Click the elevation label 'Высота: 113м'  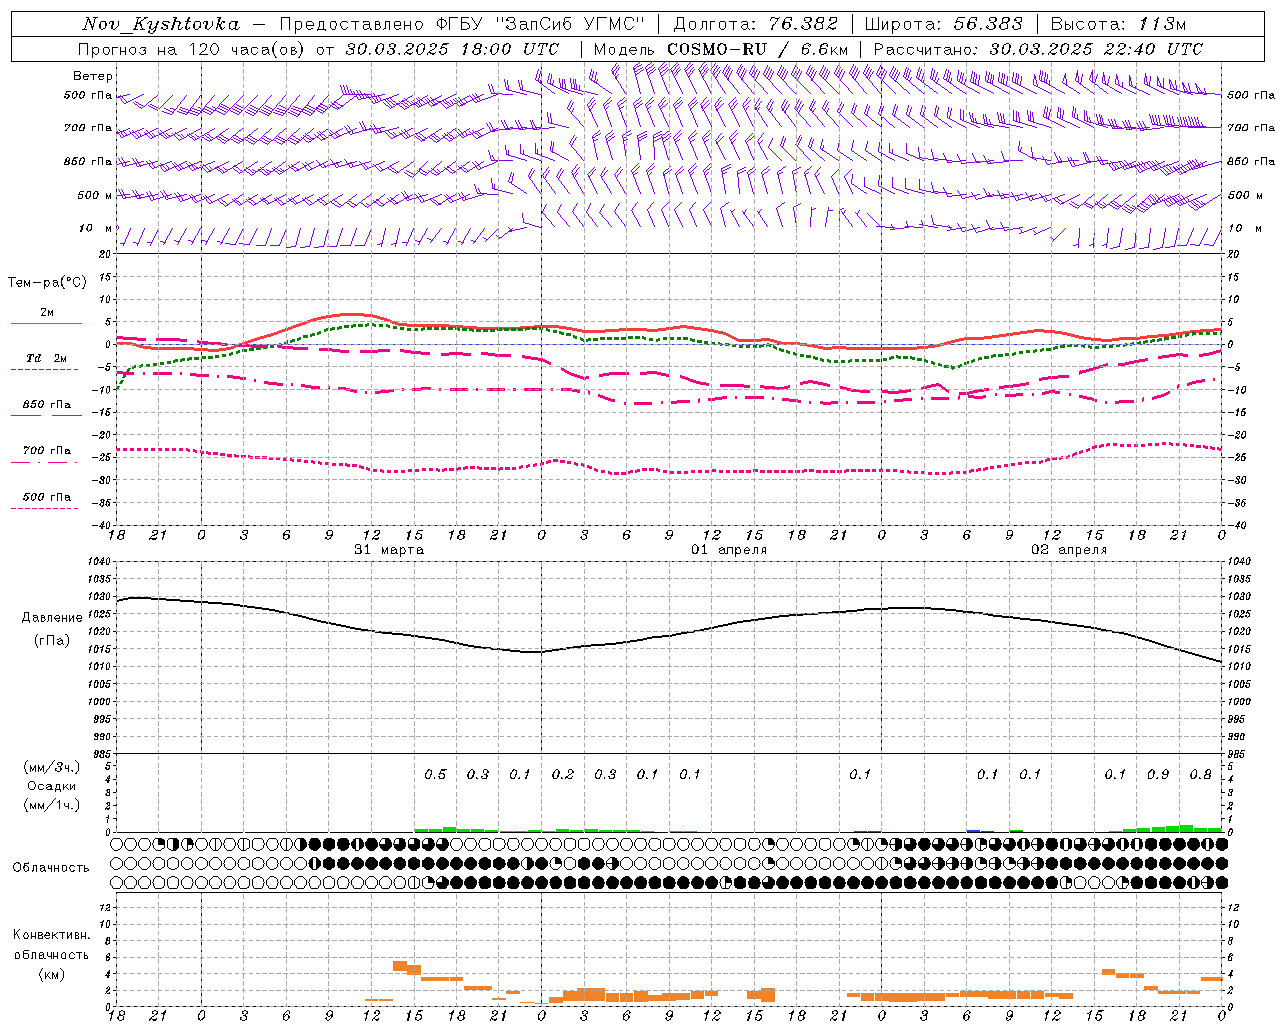click(1118, 24)
